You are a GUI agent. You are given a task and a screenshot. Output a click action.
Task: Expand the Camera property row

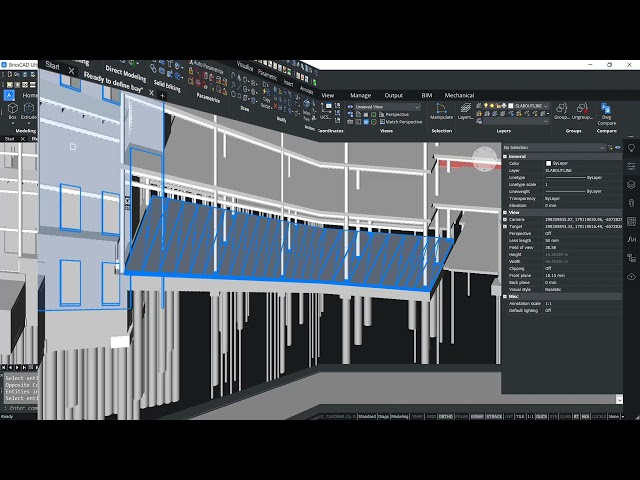pos(505,220)
